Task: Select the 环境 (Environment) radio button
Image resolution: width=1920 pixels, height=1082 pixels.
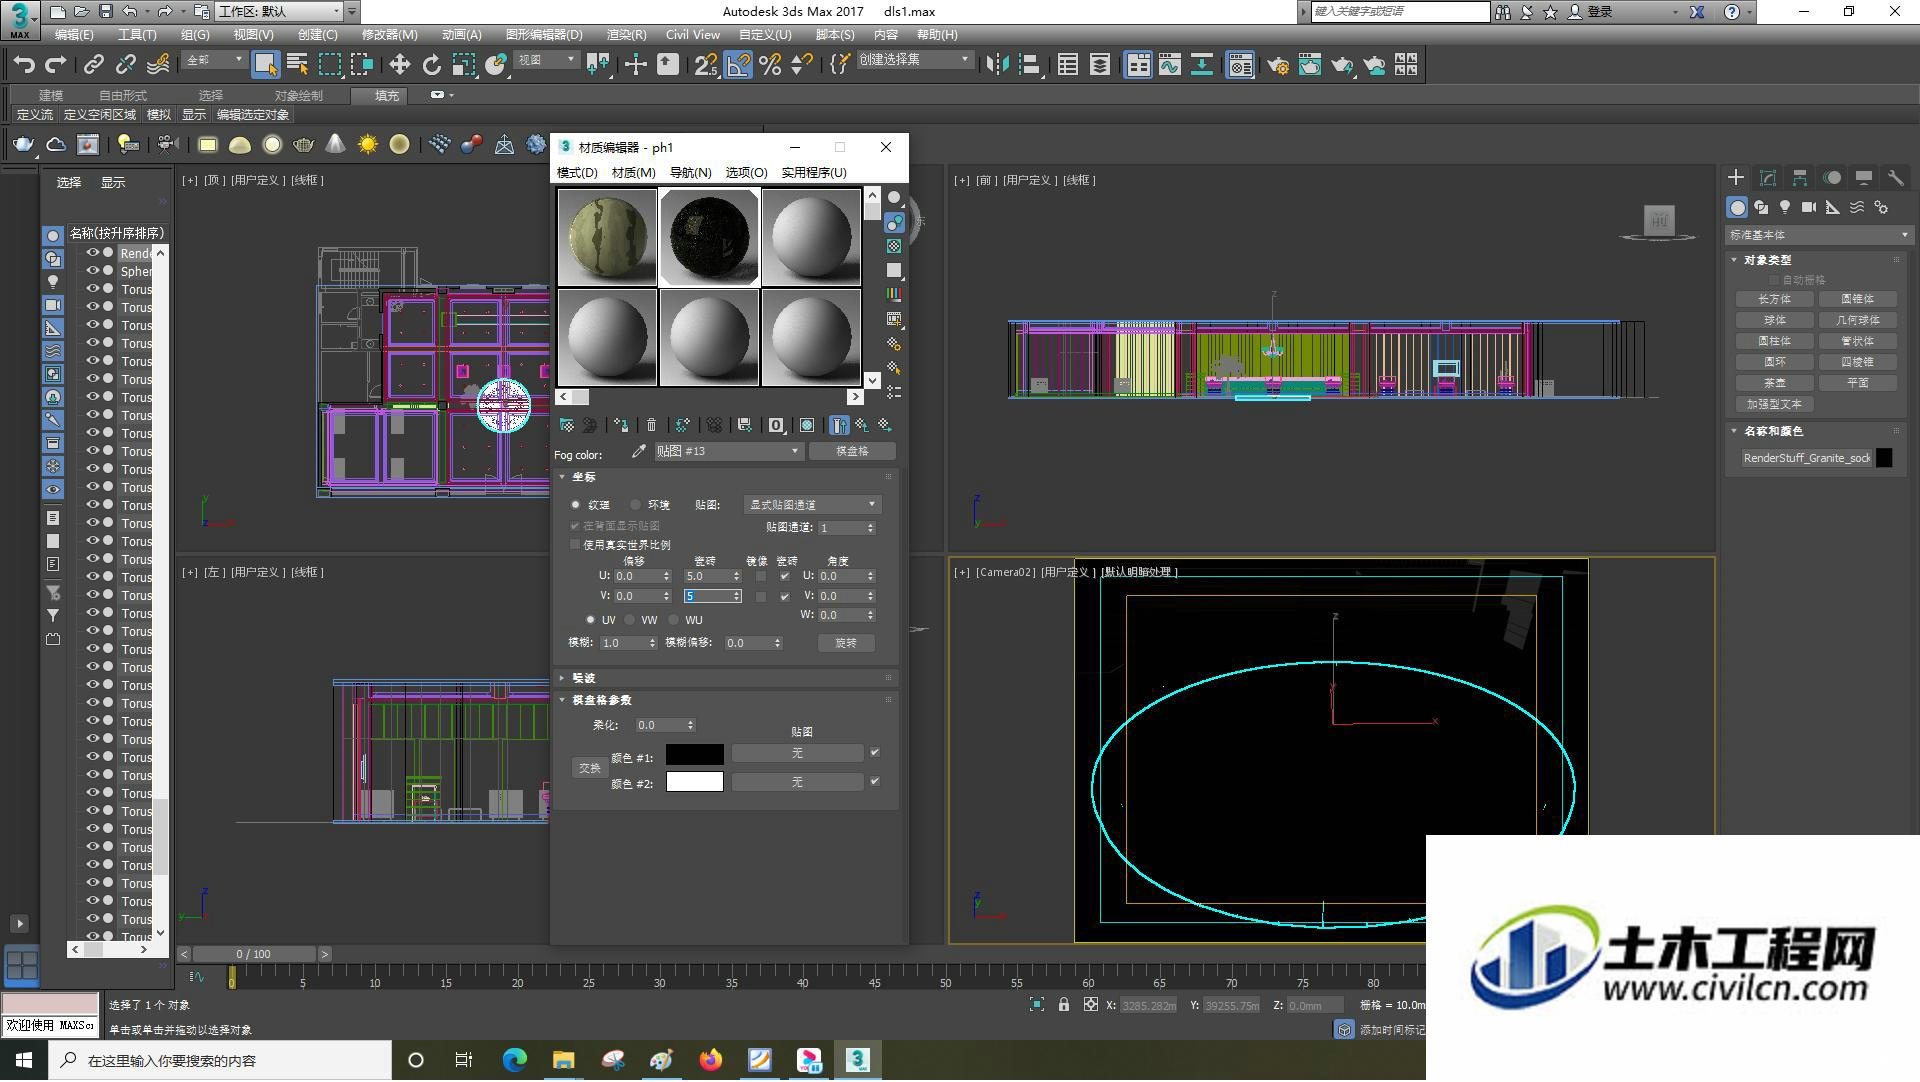Action: 636,505
